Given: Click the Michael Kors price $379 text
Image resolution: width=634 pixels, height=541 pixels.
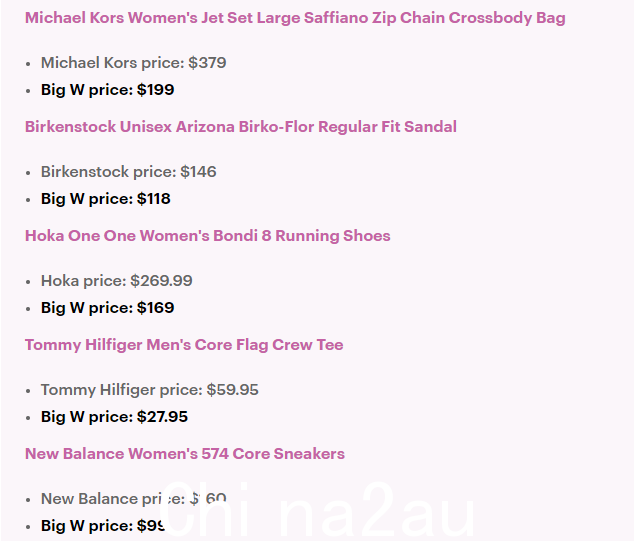Looking at the screenshot, I should click(x=133, y=63).
